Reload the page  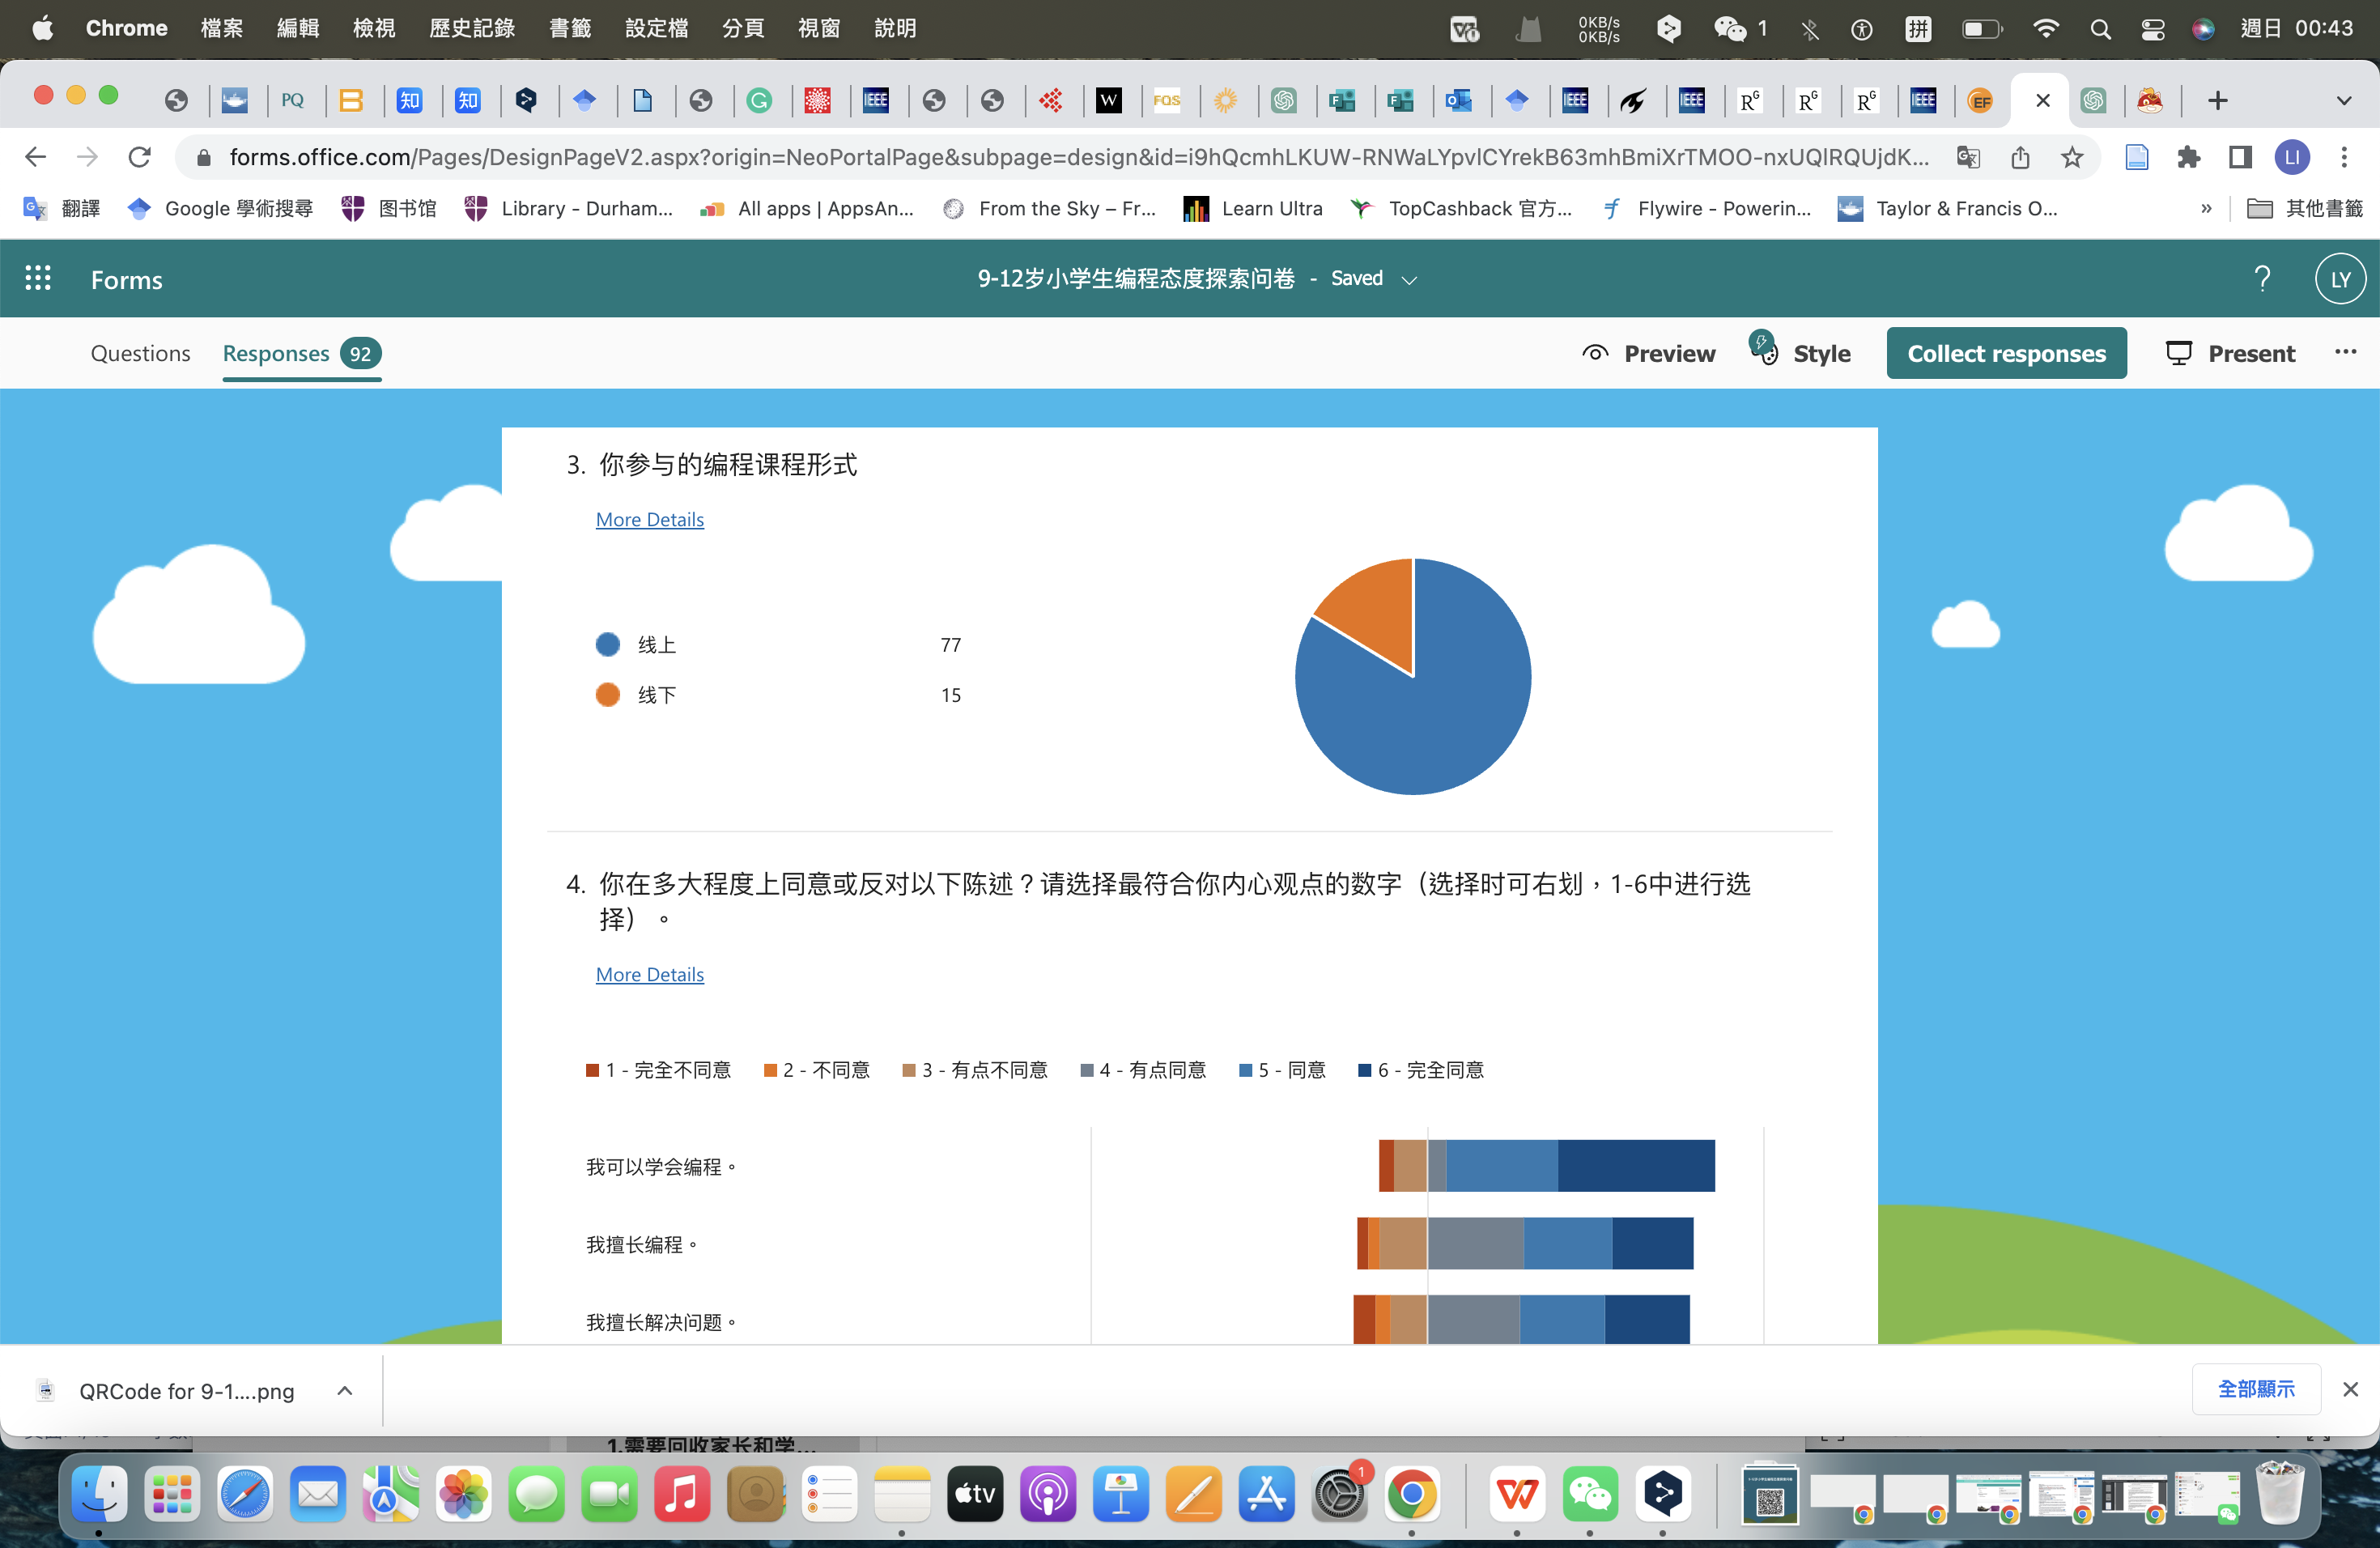tap(139, 157)
